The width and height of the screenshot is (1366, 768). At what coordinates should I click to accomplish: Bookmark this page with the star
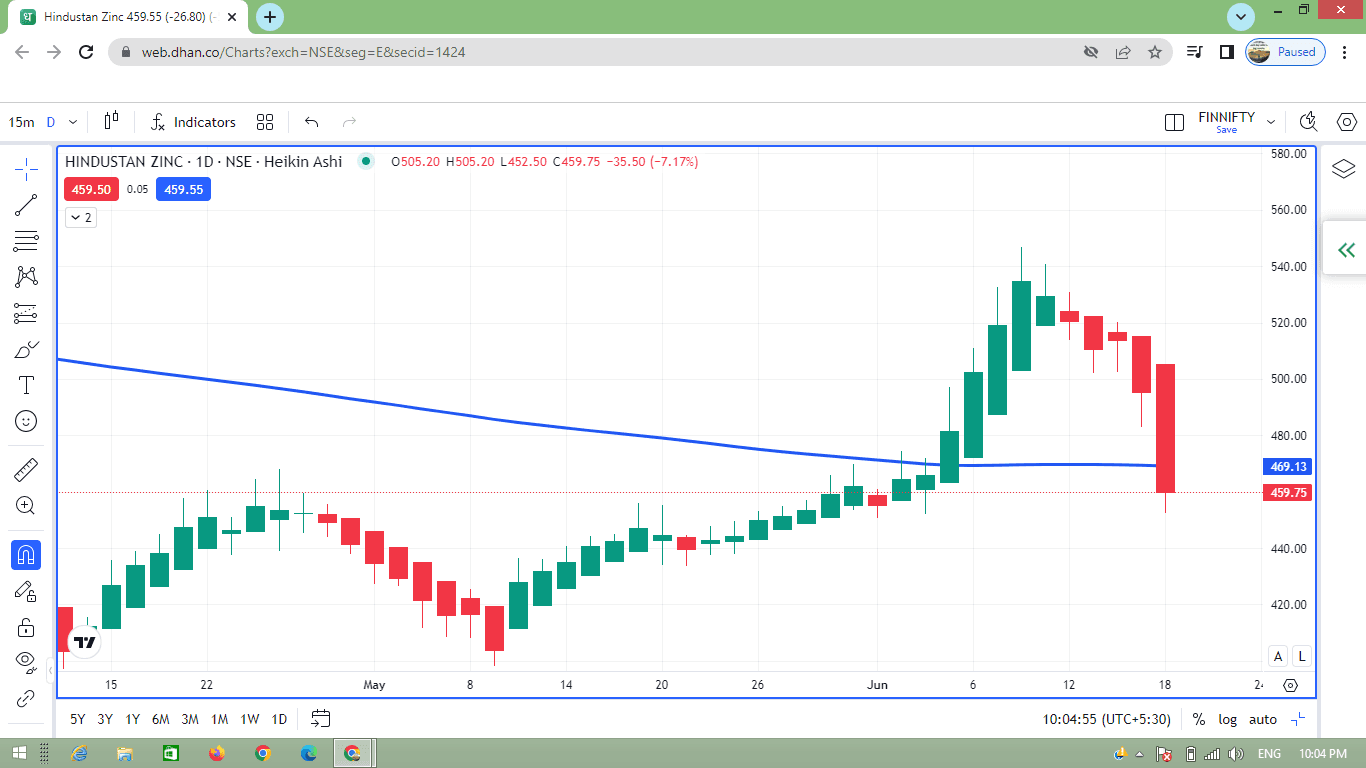pos(1155,52)
